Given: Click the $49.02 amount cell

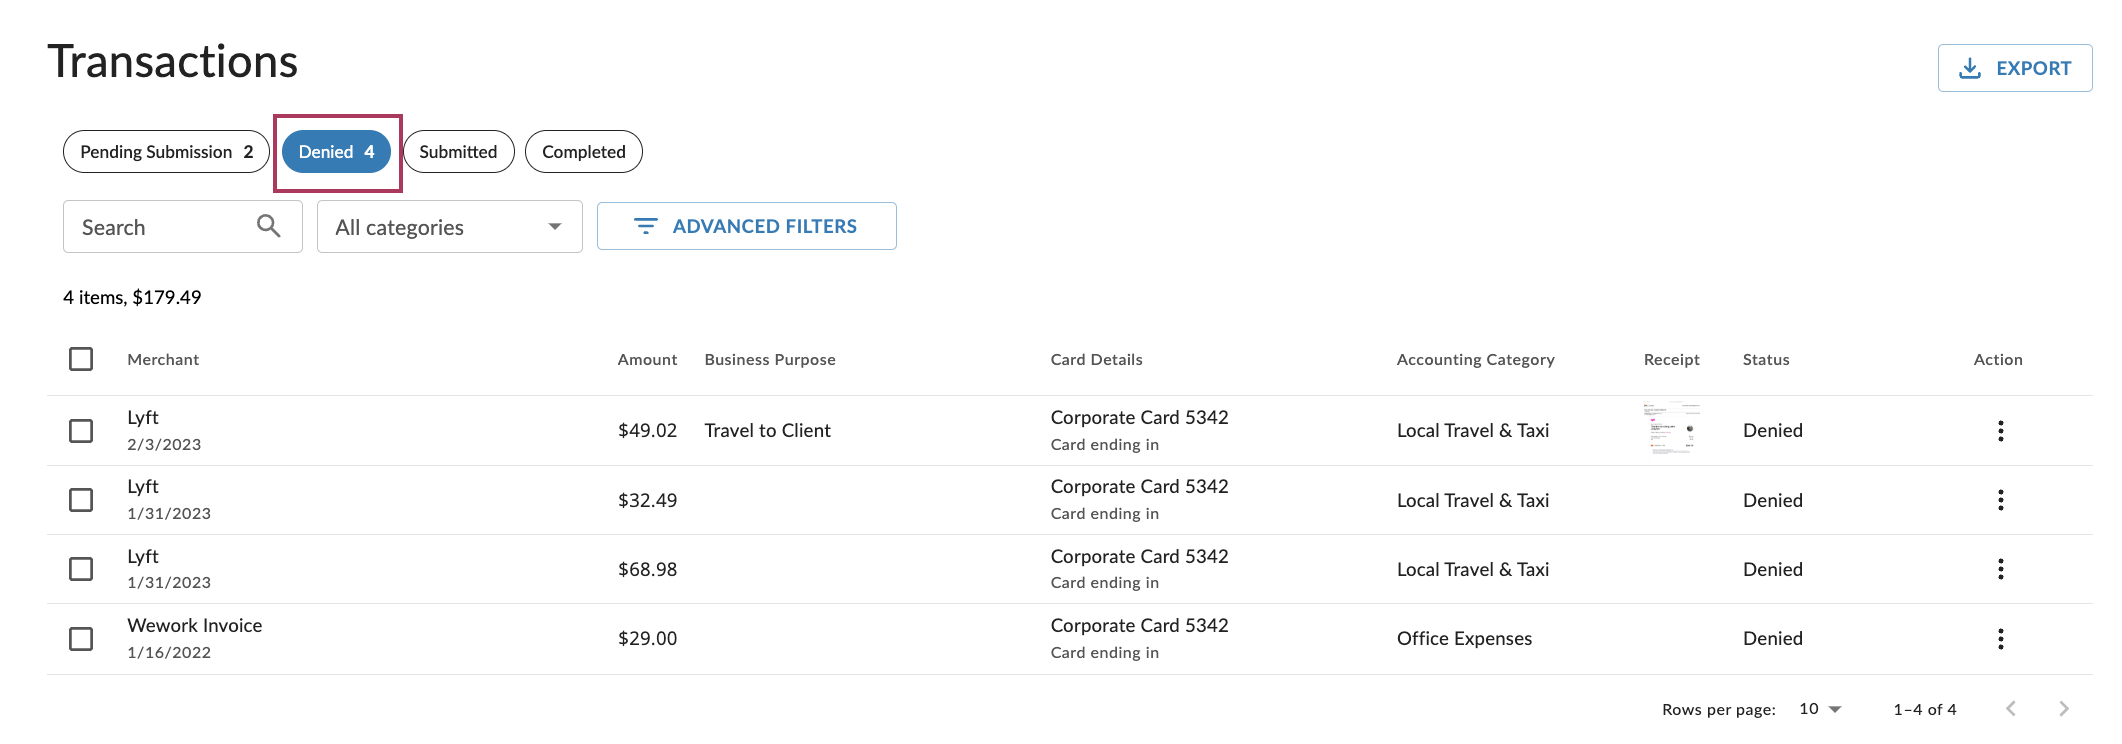Looking at the screenshot, I should click(x=647, y=431).
